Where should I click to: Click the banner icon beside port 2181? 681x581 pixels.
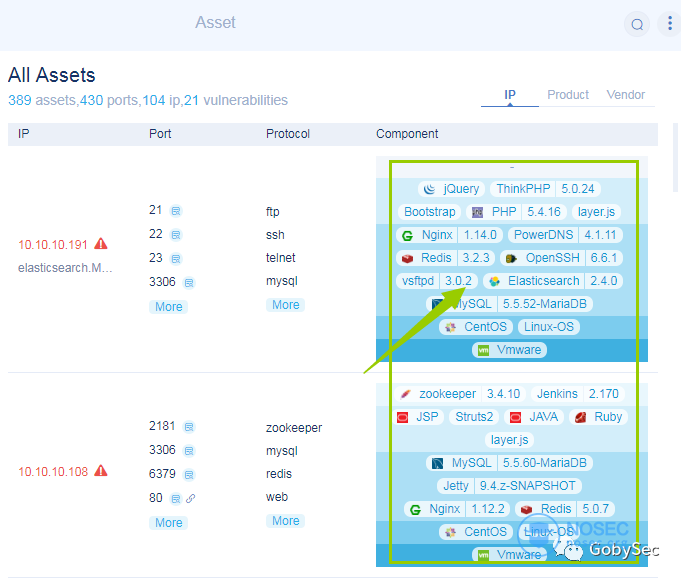tap(189, 427)
